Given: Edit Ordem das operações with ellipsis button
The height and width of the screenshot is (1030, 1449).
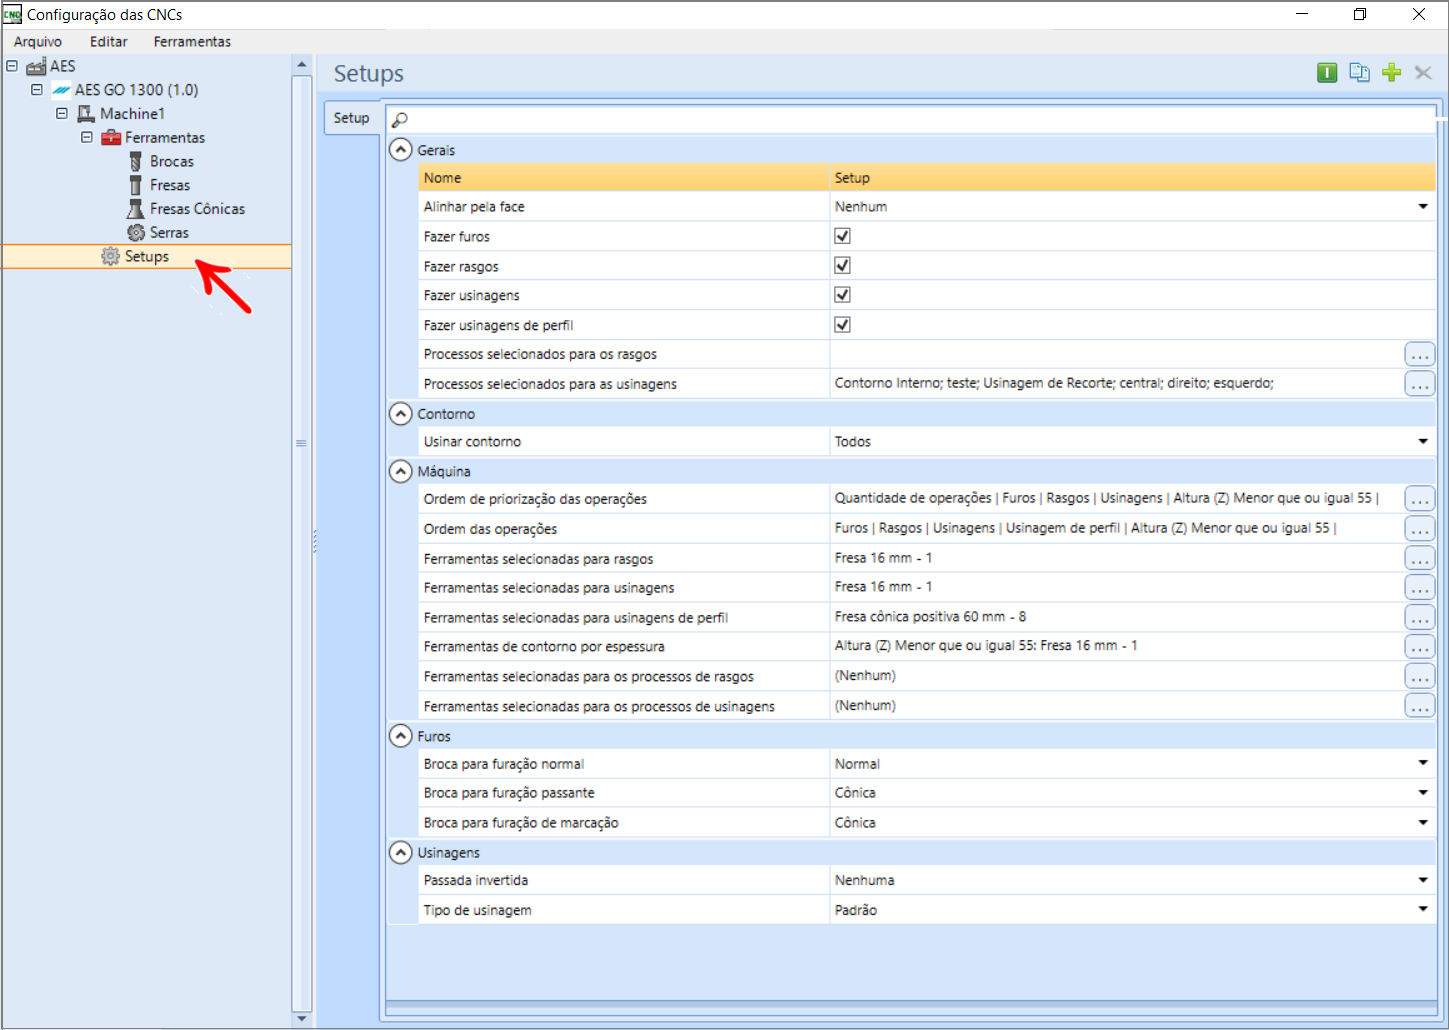Looking at the screenshot, I should (x=1419, y=528).
